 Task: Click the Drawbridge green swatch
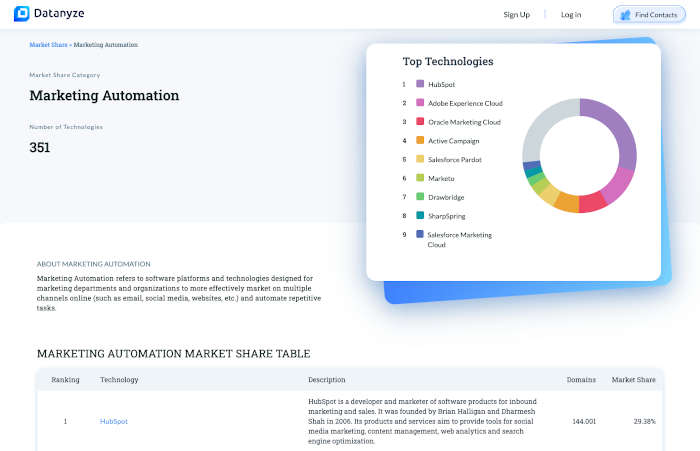pos(420,196)
